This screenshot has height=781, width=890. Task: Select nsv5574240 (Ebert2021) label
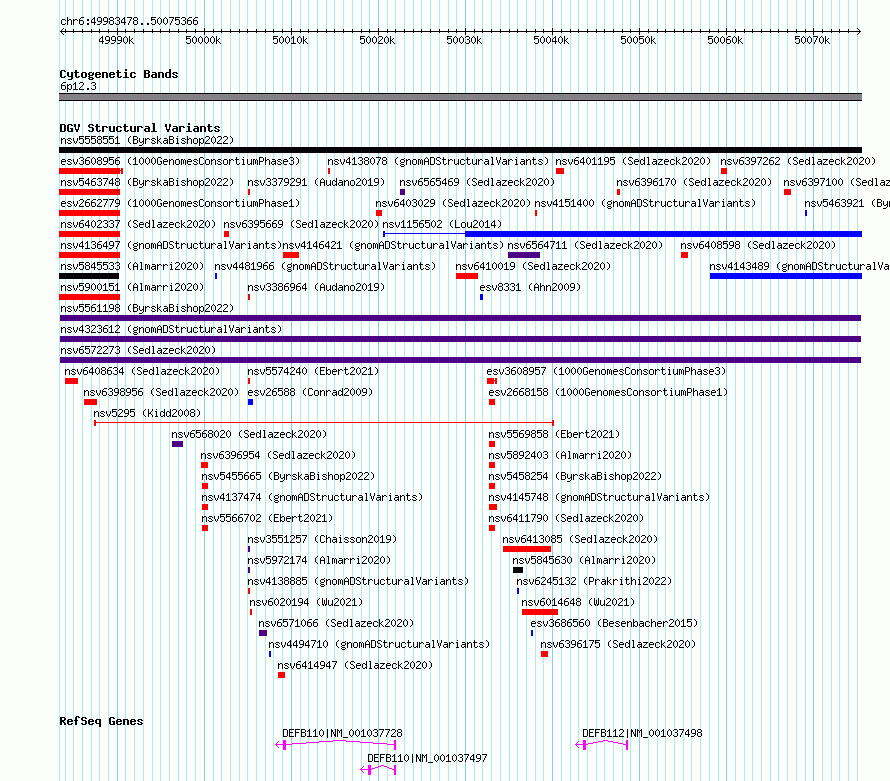[313, 371]
